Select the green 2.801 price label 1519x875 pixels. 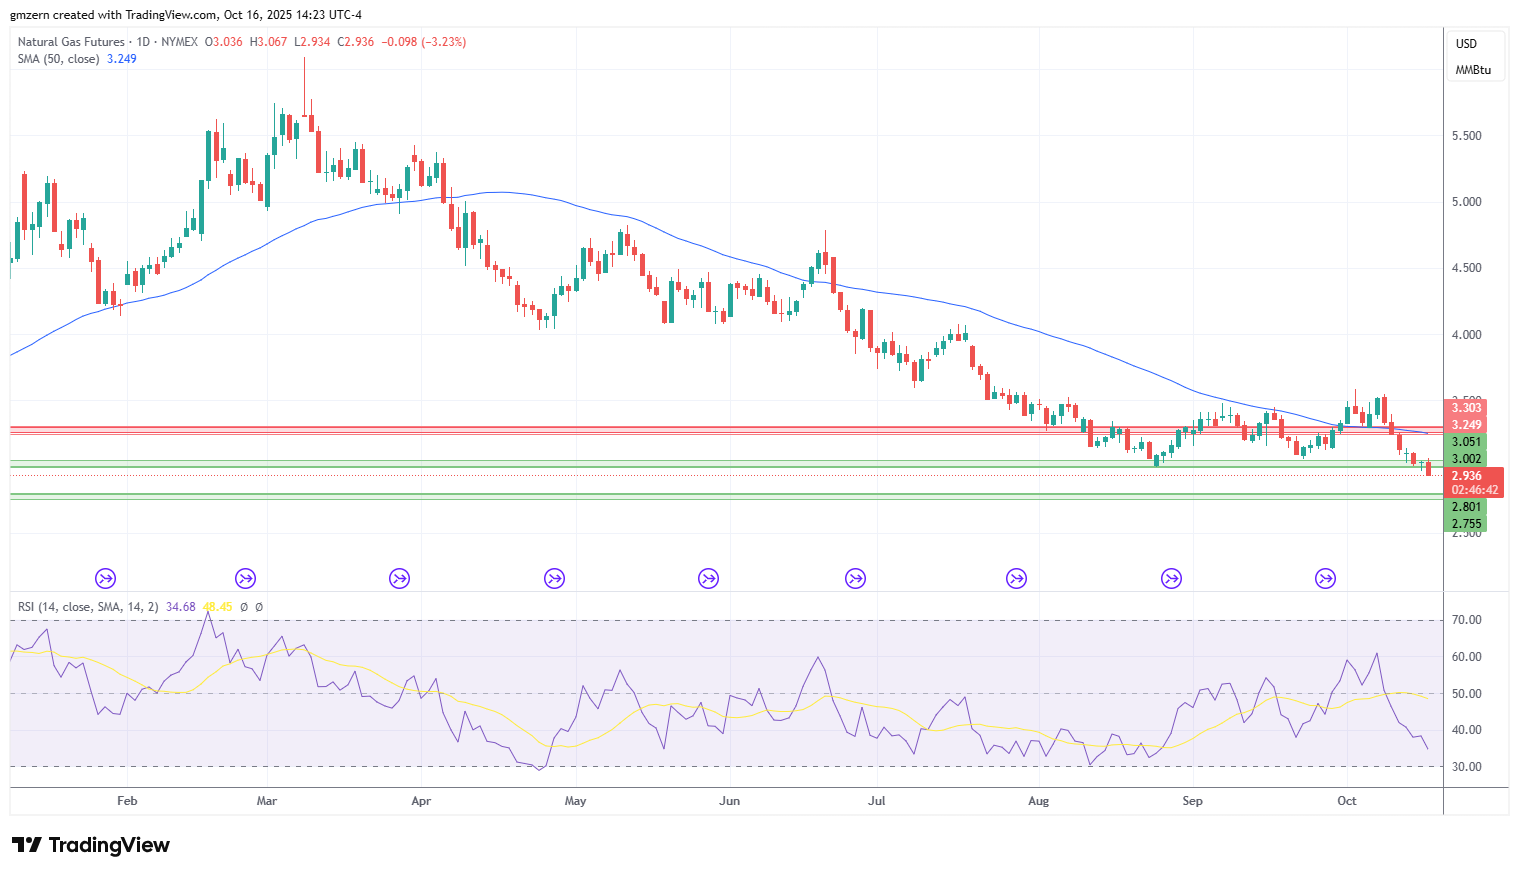(x=1467, y=507)
